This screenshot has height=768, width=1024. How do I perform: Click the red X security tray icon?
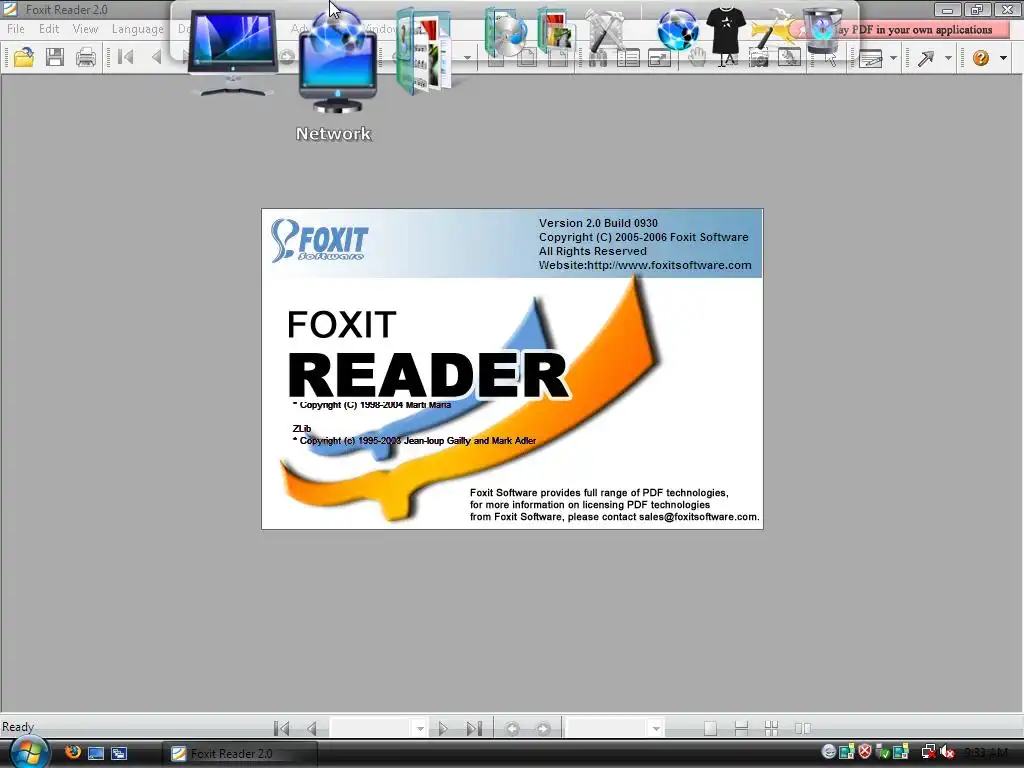pos(865,752)
